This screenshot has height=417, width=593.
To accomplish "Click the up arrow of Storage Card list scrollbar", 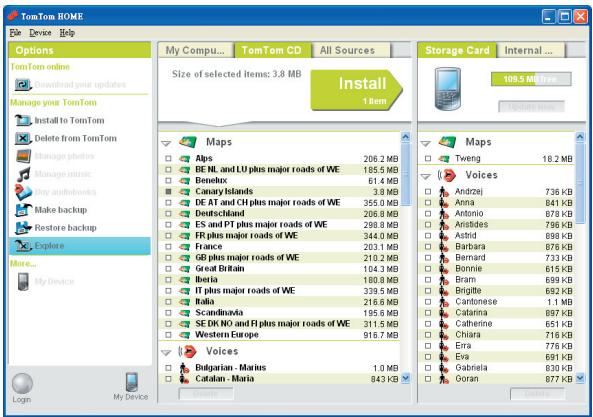I will click(580, 137).
